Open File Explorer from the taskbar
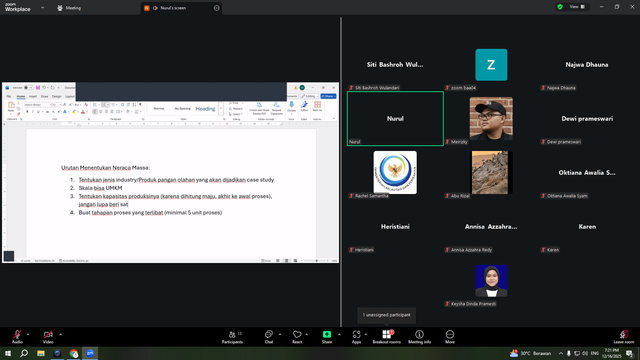The height and width of the screenshot is (360, 640). tap(41, 353)
